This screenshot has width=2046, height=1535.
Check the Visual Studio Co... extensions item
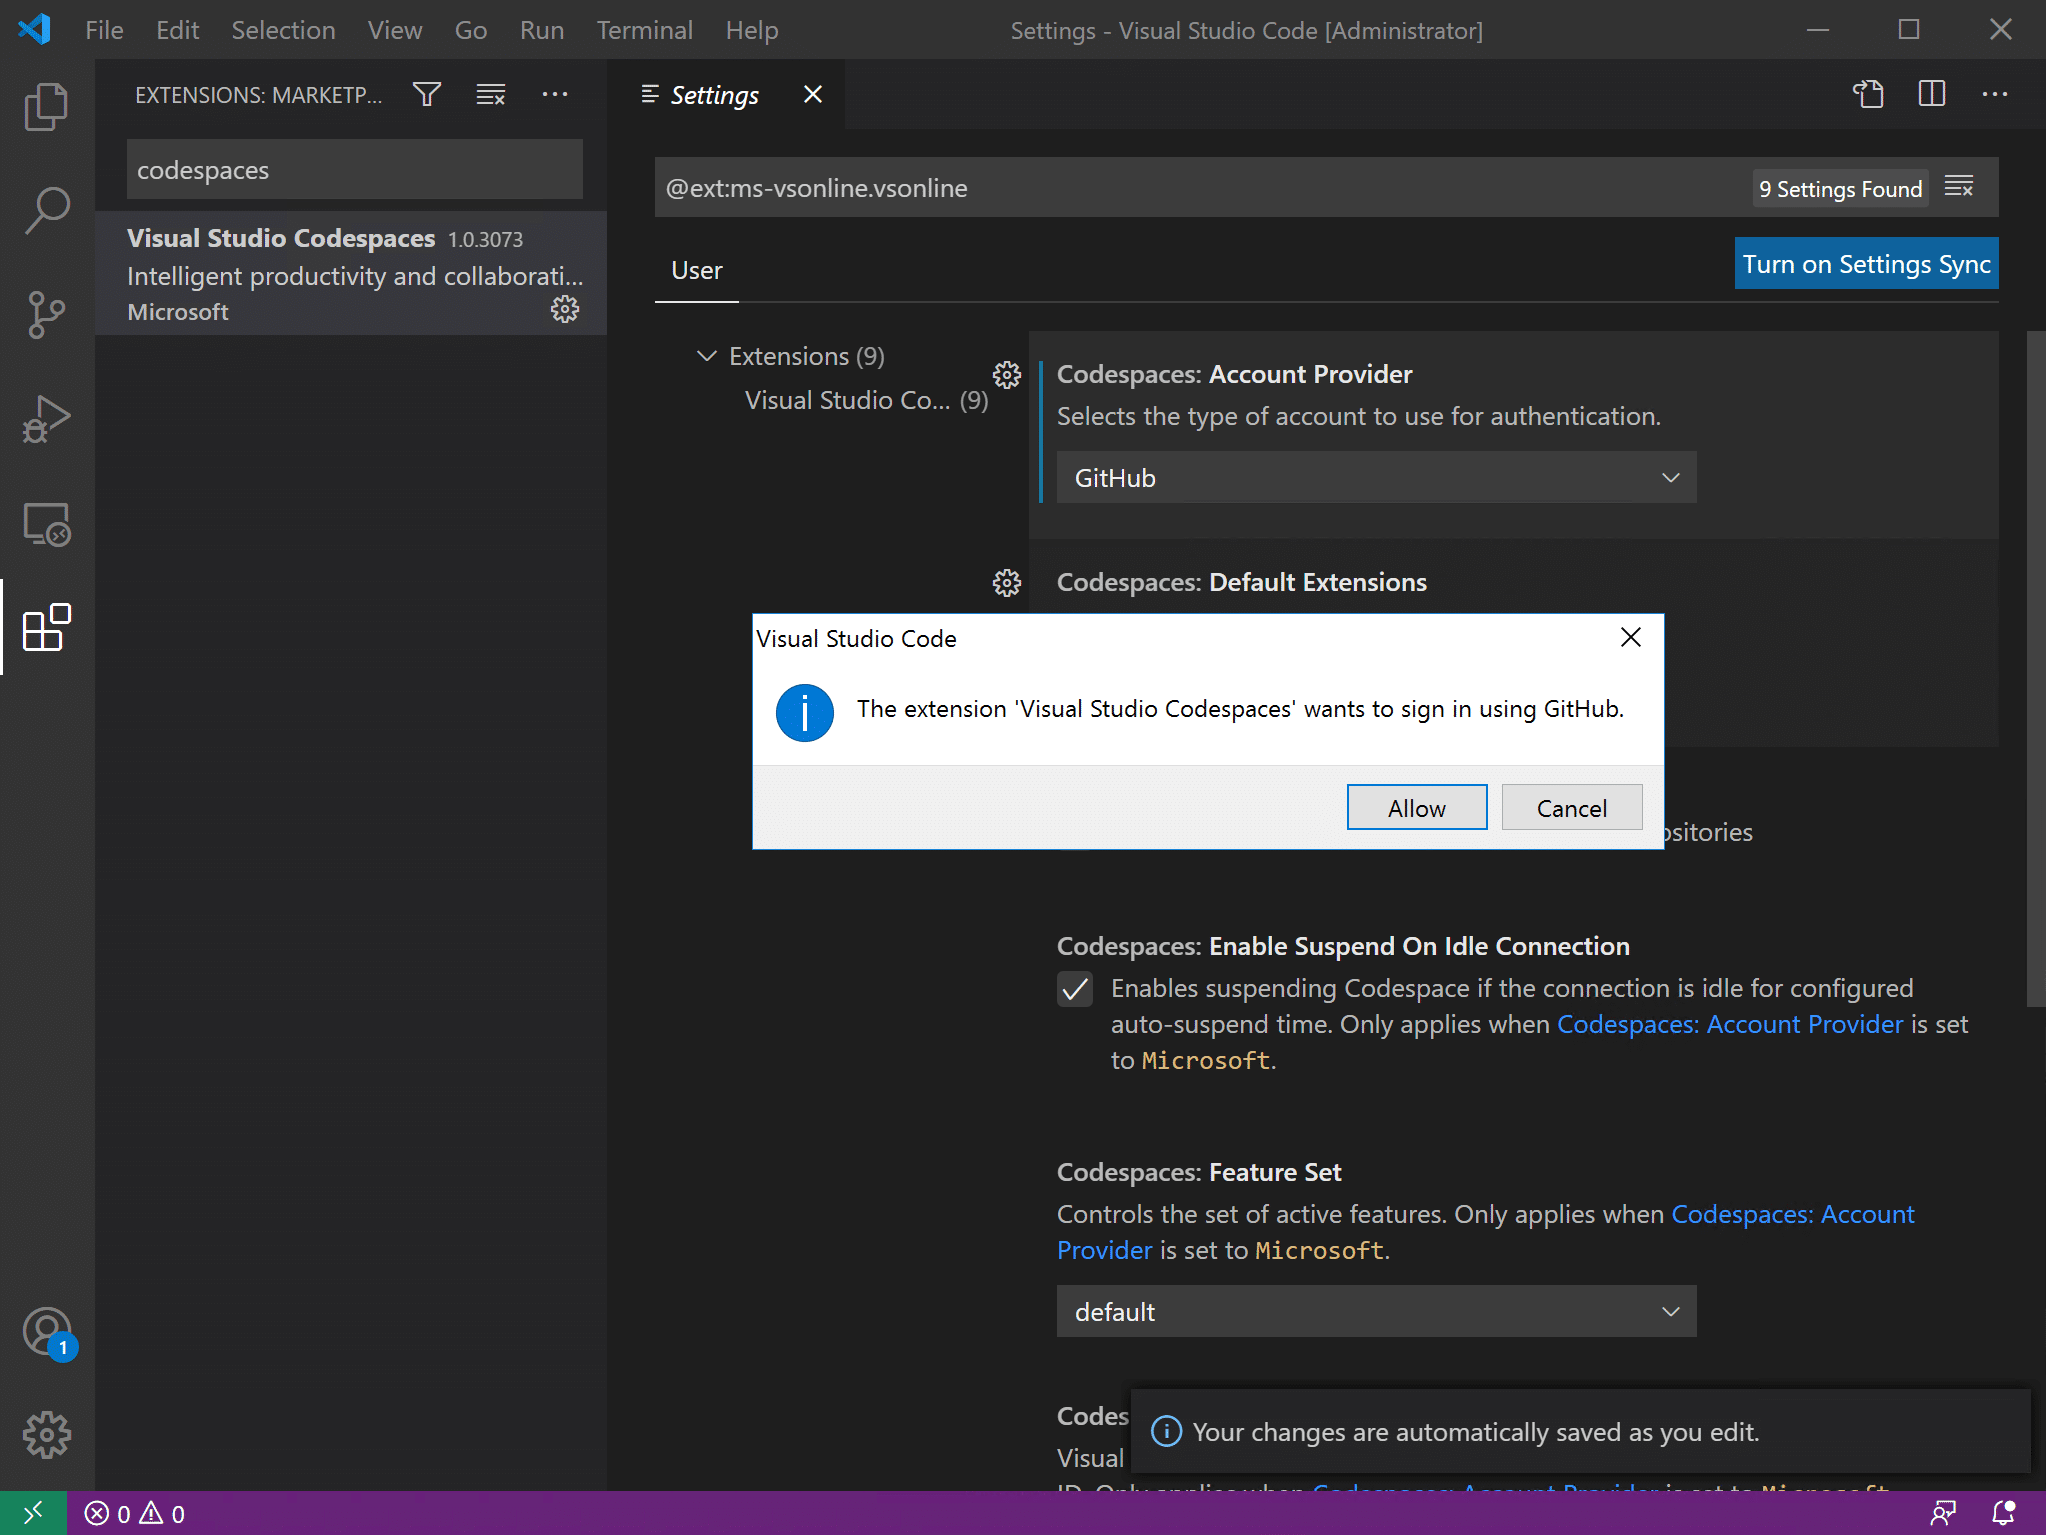(864, 400)
